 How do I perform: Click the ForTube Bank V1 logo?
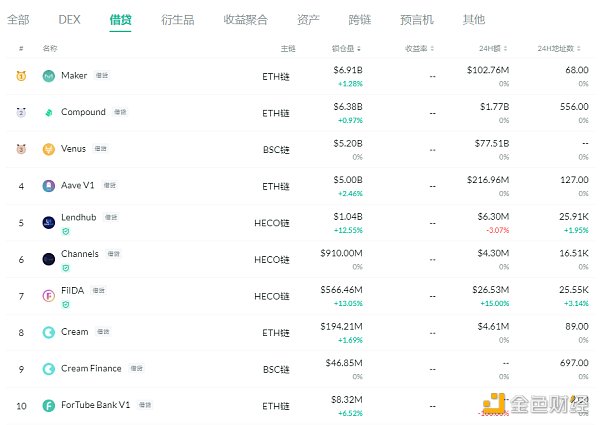click(49, 405)
